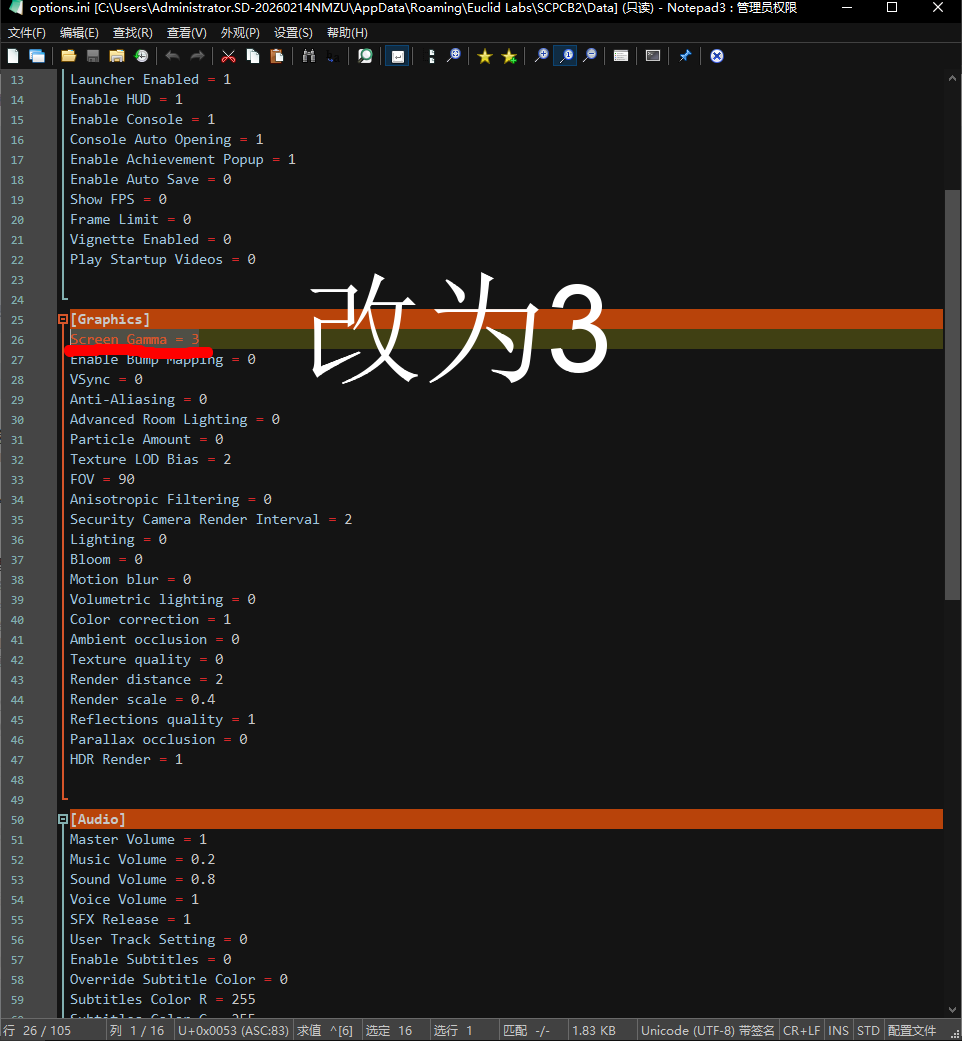962x1041 pixels.
Task: Open find with the binoculars icon
Action: pos(309,56)
